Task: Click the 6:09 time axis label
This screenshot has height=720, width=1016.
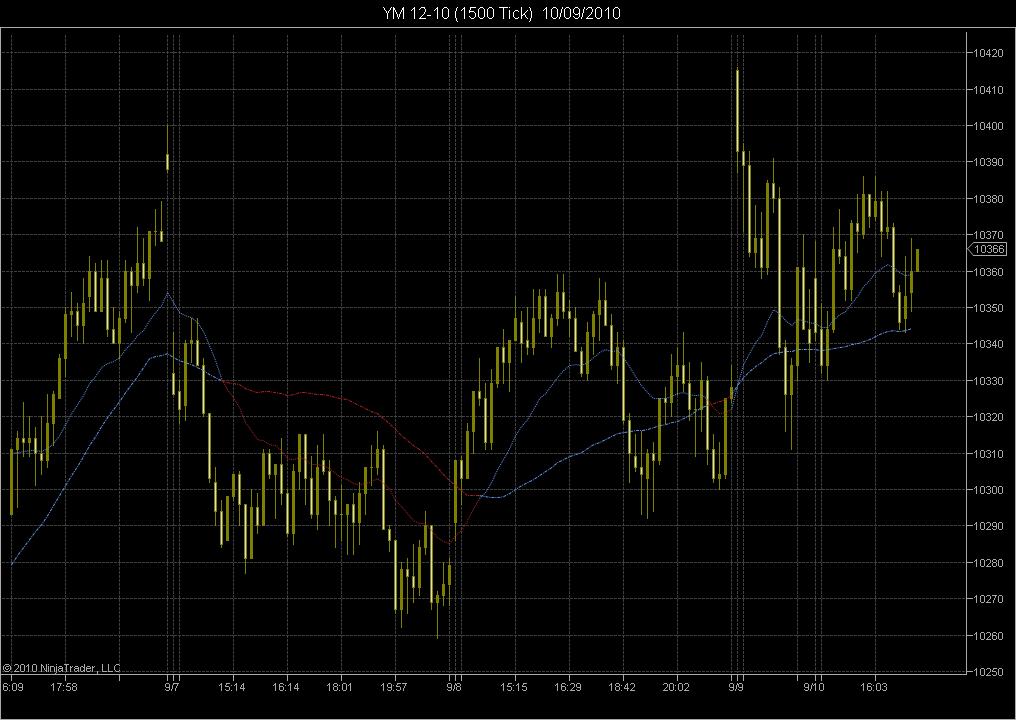Action: pyautogui.click(x=13, y=687)
